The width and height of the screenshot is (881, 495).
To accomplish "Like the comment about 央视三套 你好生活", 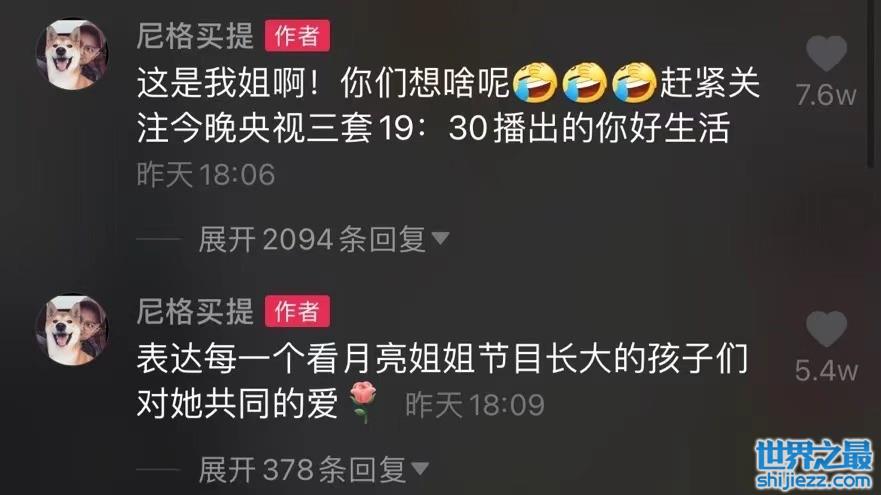I will click(x=826, y=53).
